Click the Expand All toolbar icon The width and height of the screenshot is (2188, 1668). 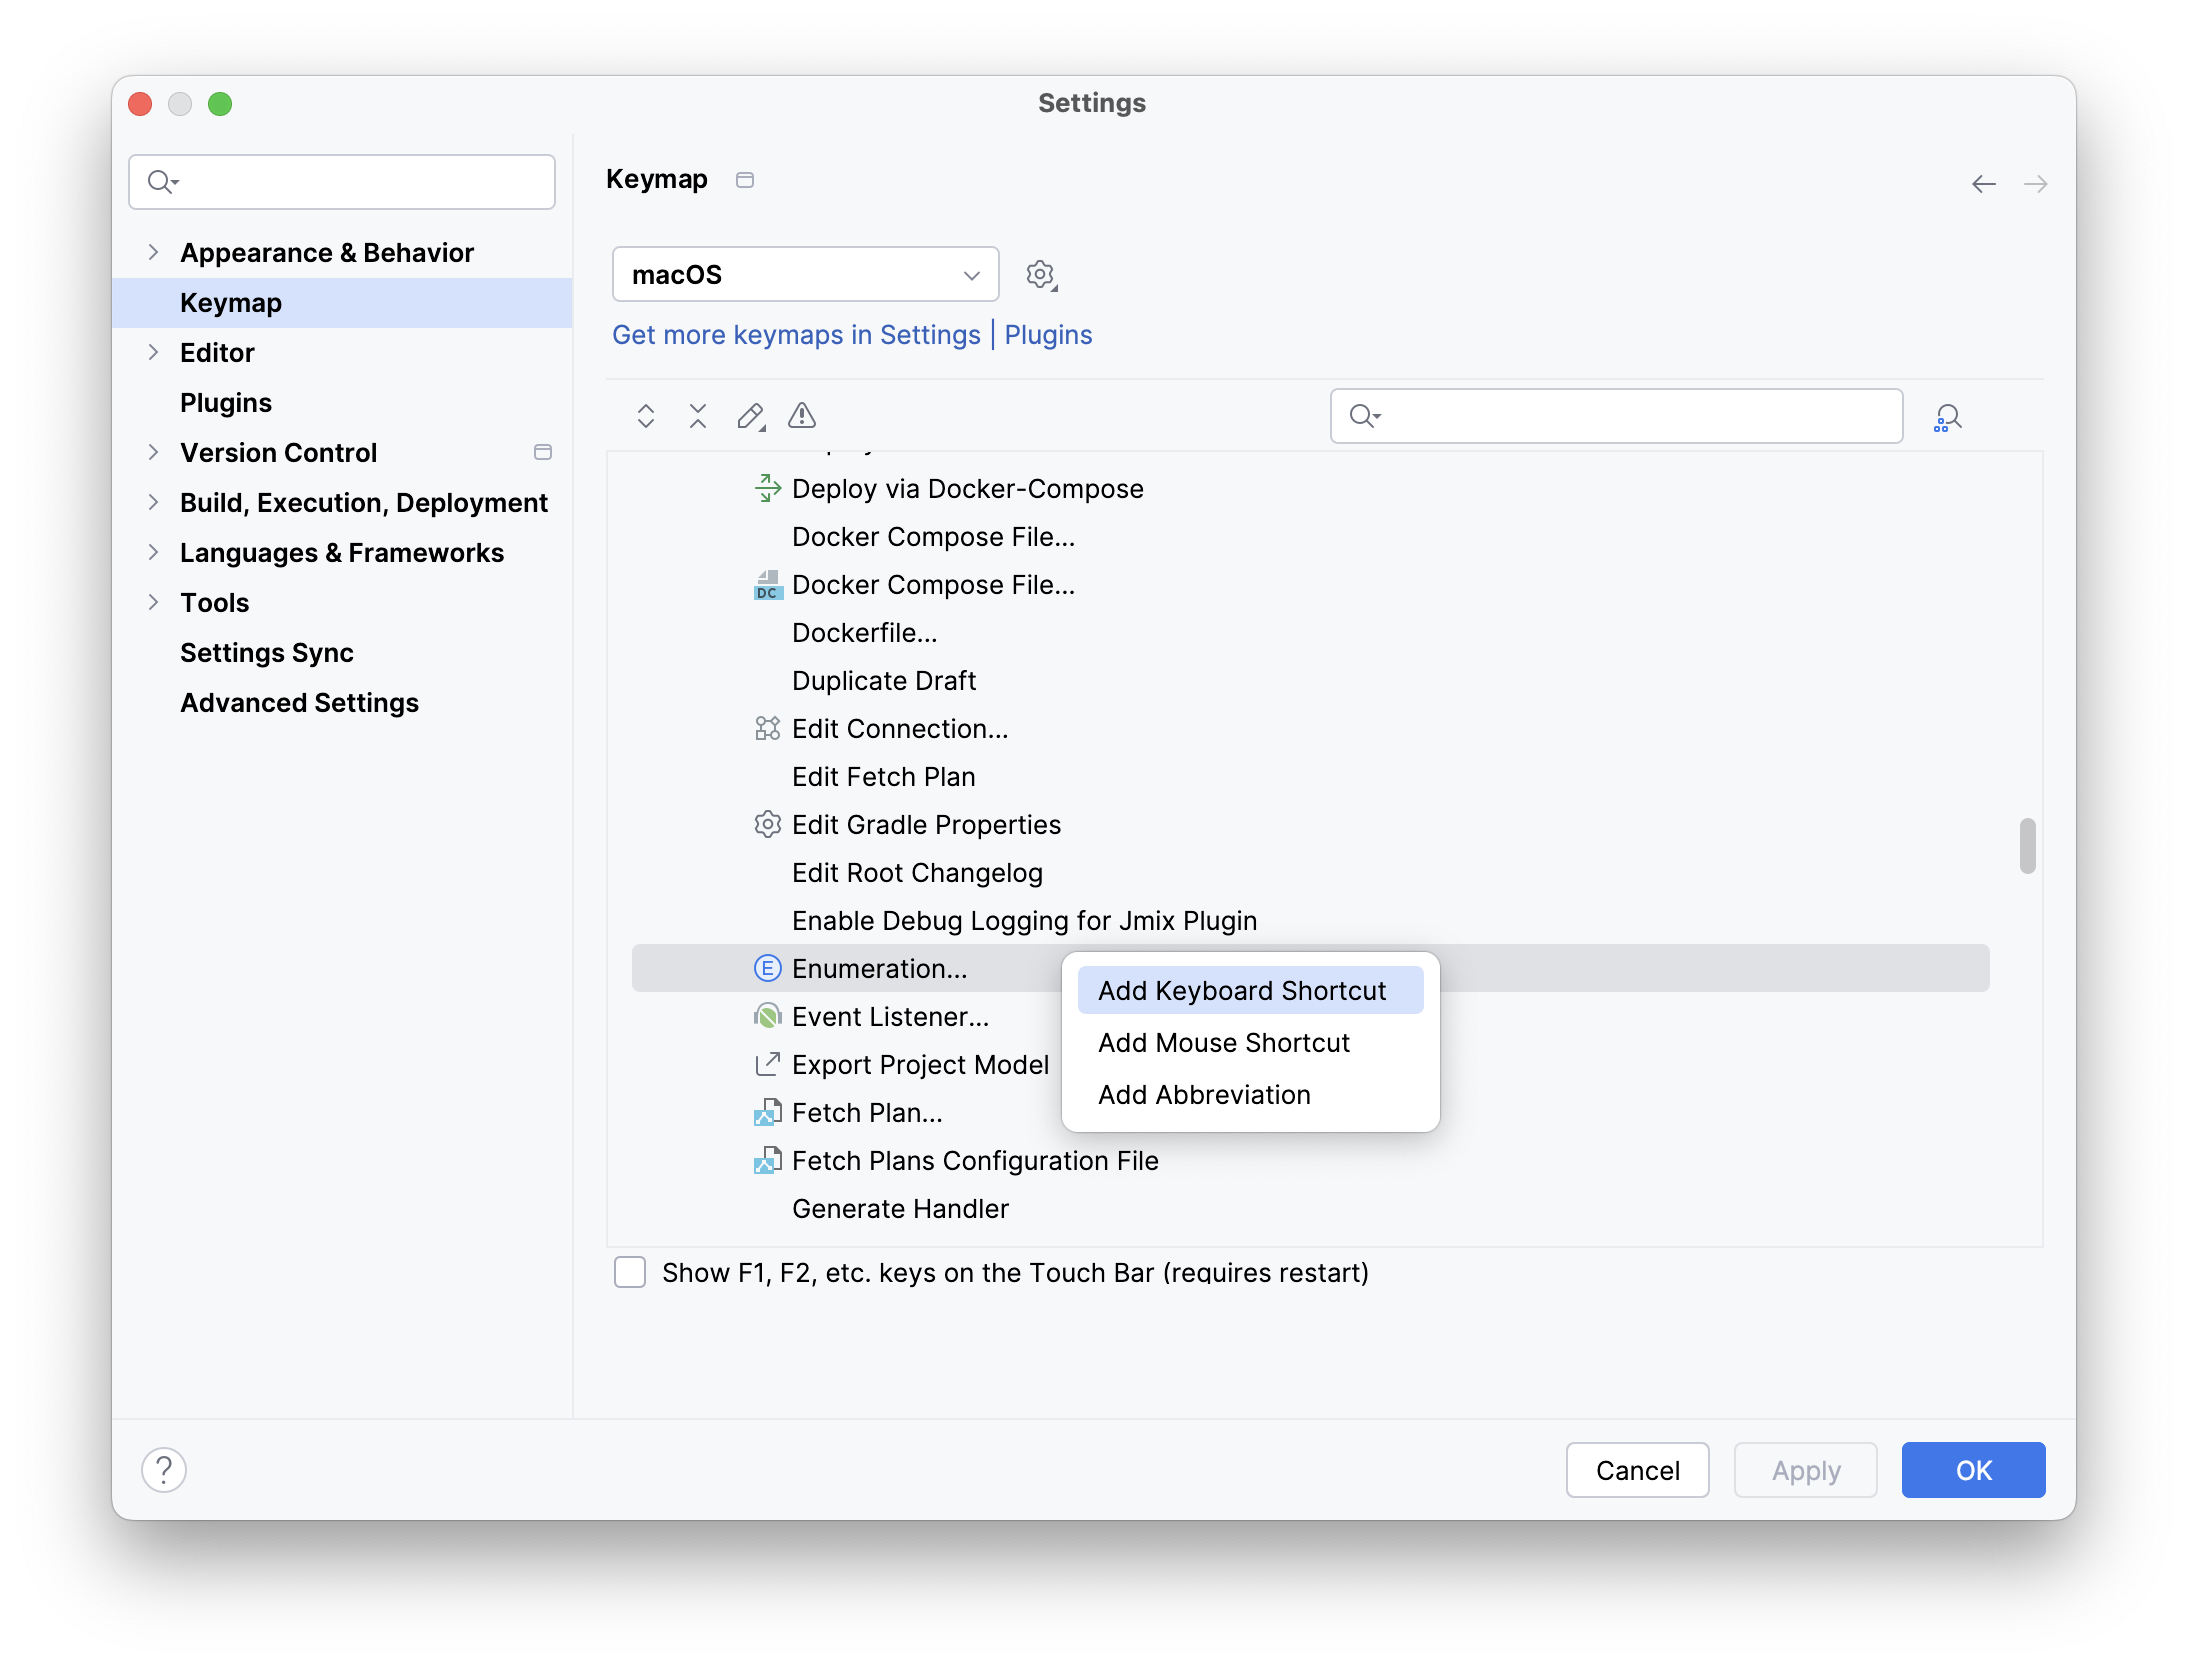click(646, 416)
